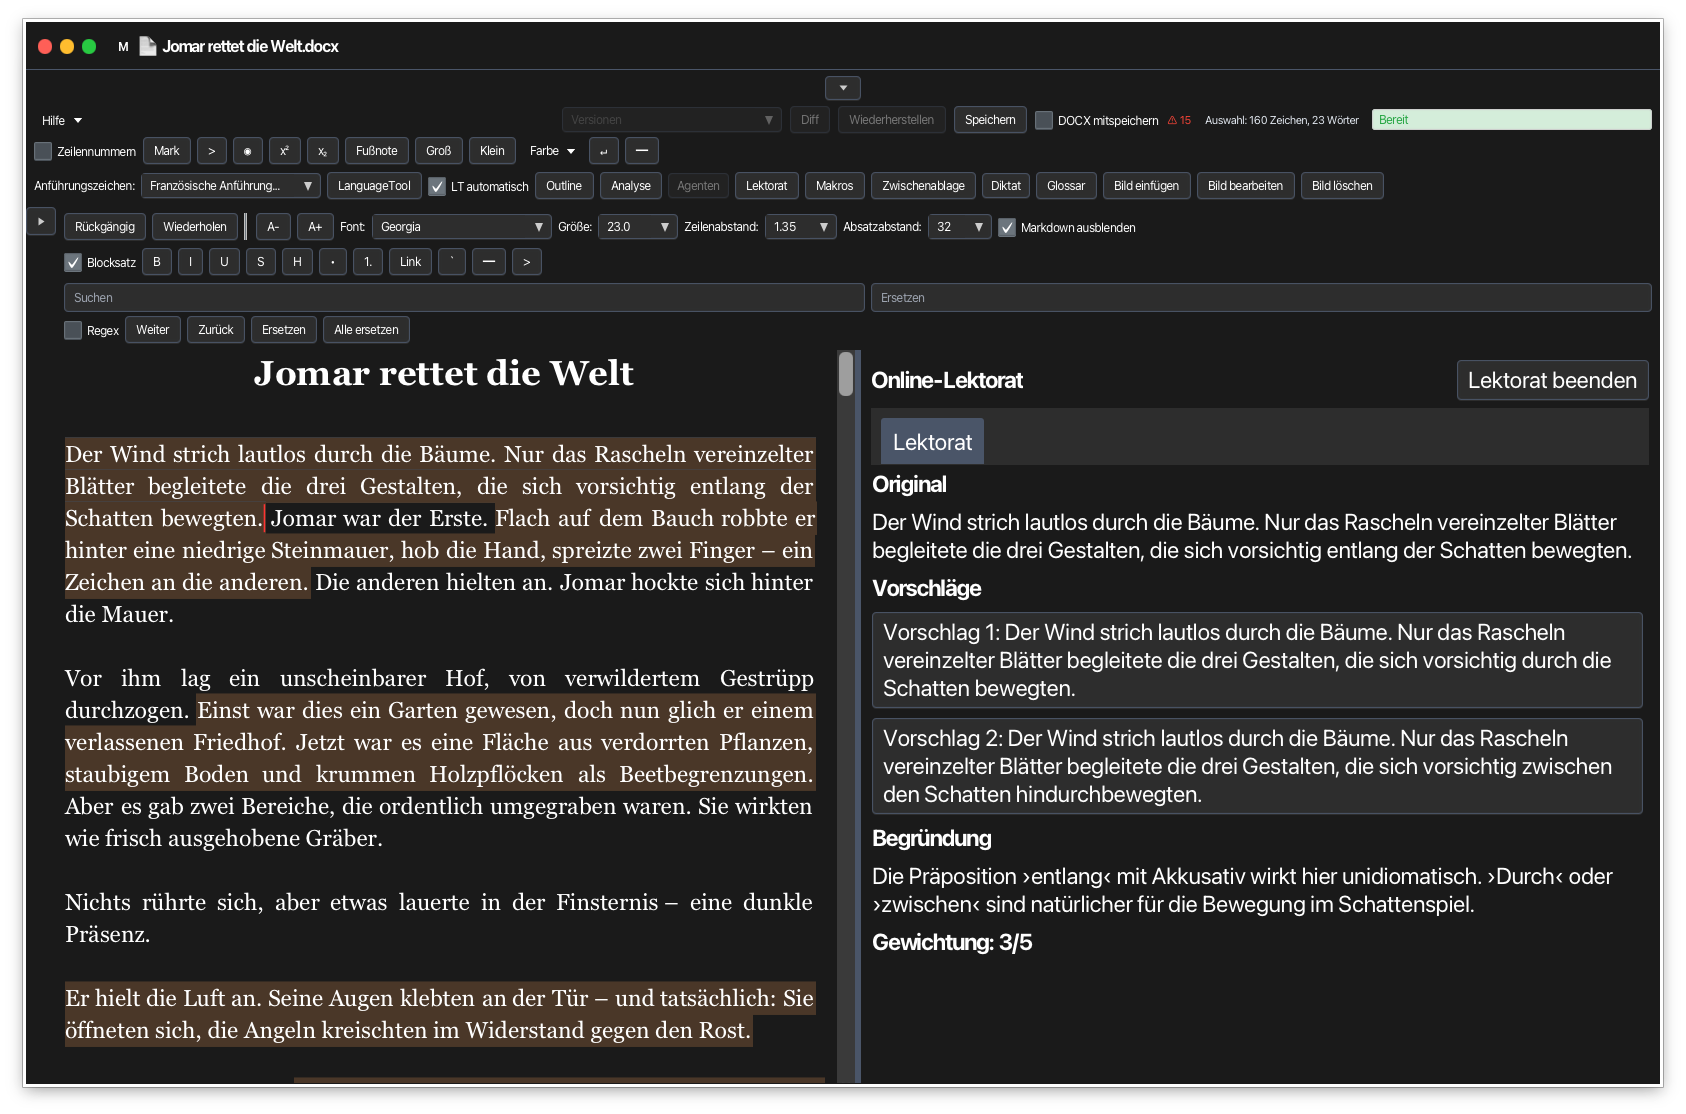The height and width of the screenshot is (1114, 1686).
Task: Open the Versionen dropdown
Action: click(x=672, y=120)
